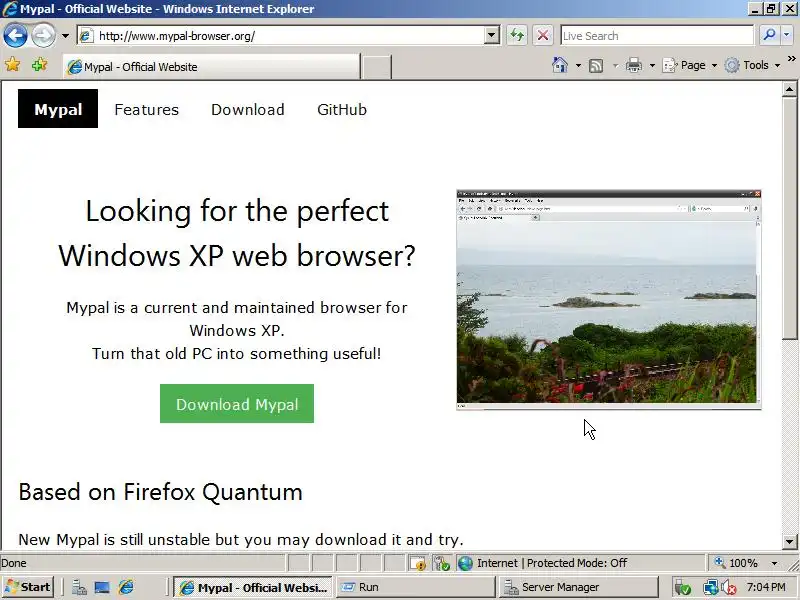
Task: Click the green Download Mypal button
Action: tap(237, 404)
